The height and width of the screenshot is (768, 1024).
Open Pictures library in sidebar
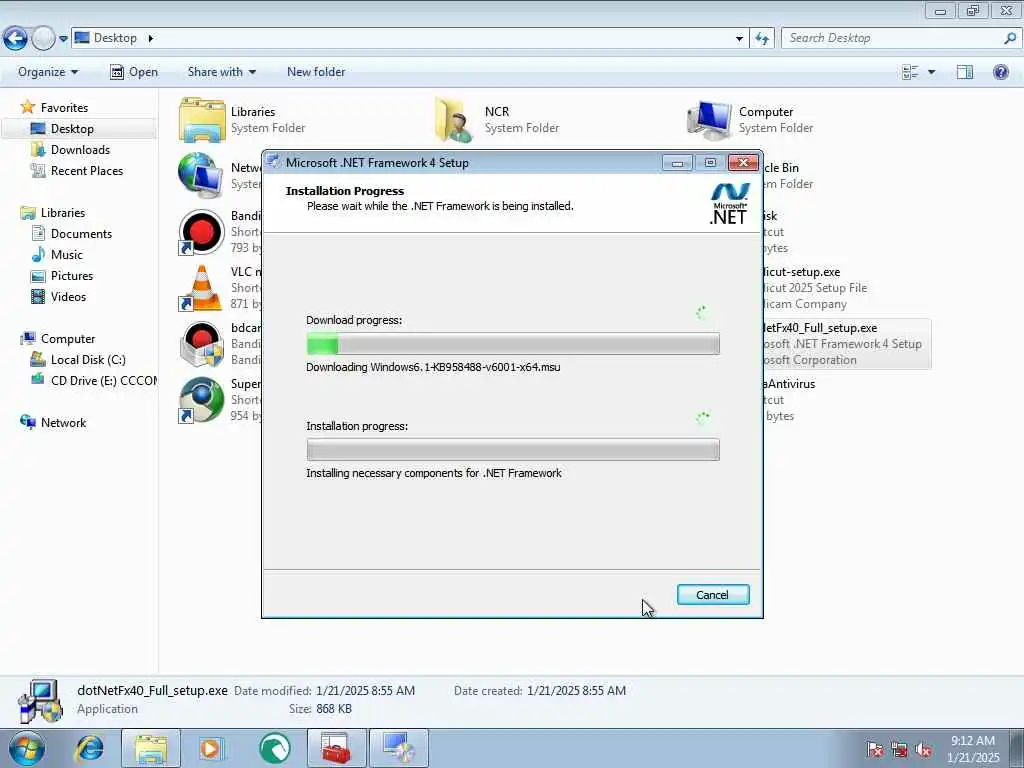[x=72, y=276]
